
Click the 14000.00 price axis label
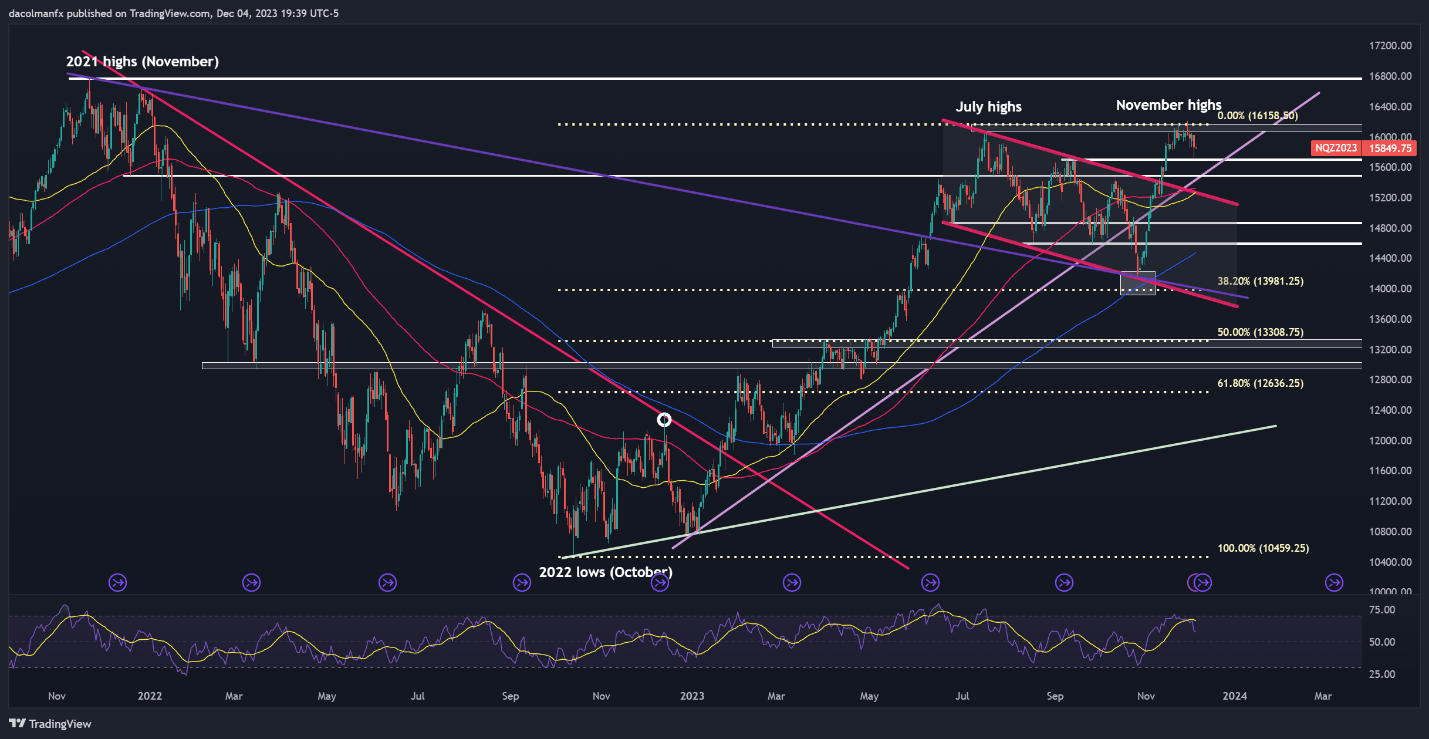[x=1391, y=289]
